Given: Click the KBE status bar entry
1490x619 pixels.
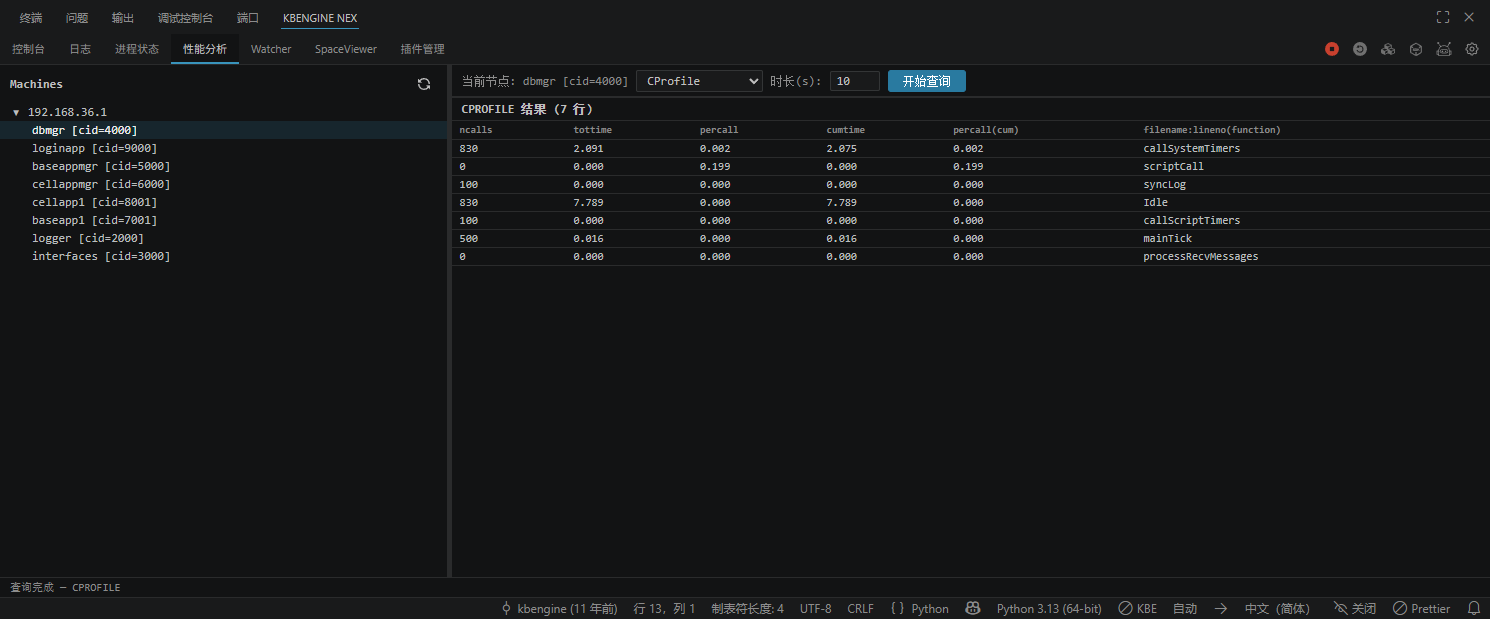Looking at the screenshot, I should tap(1137, 608).
